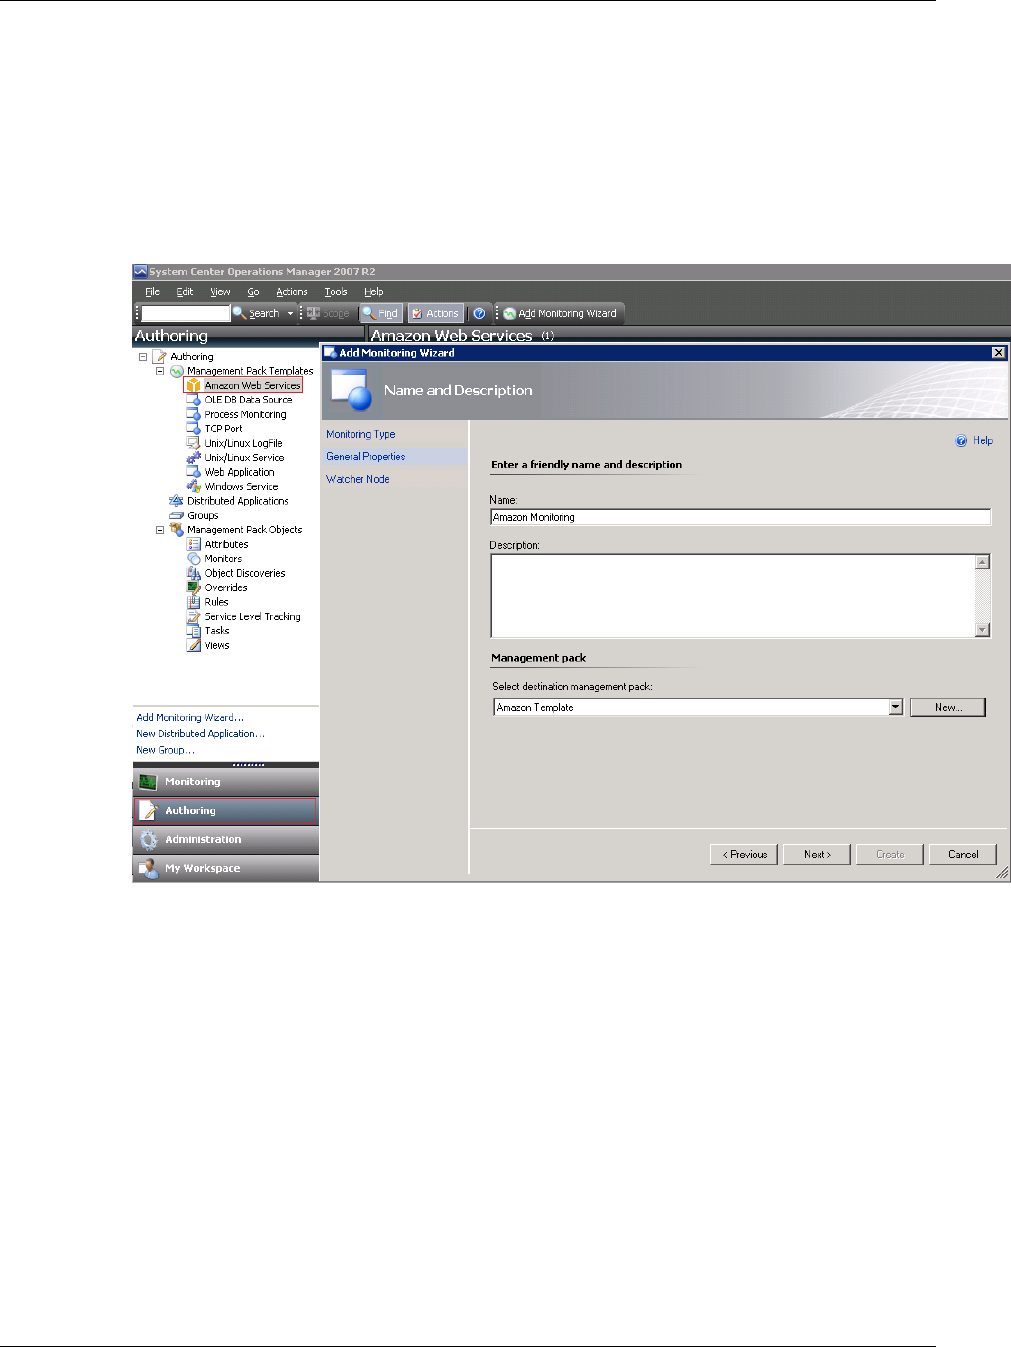The width and height of the screenshot is (1011, 1347).
Task: Click the Windows Service icon
Action: (194, 487)
